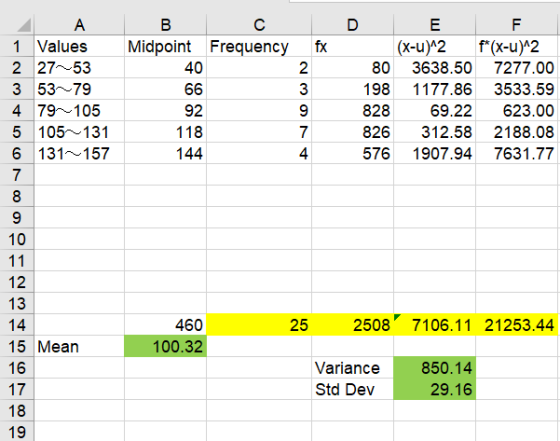This screenshot has width=560, height=441.
Task: Select column A header
Action: pos(79,25)
